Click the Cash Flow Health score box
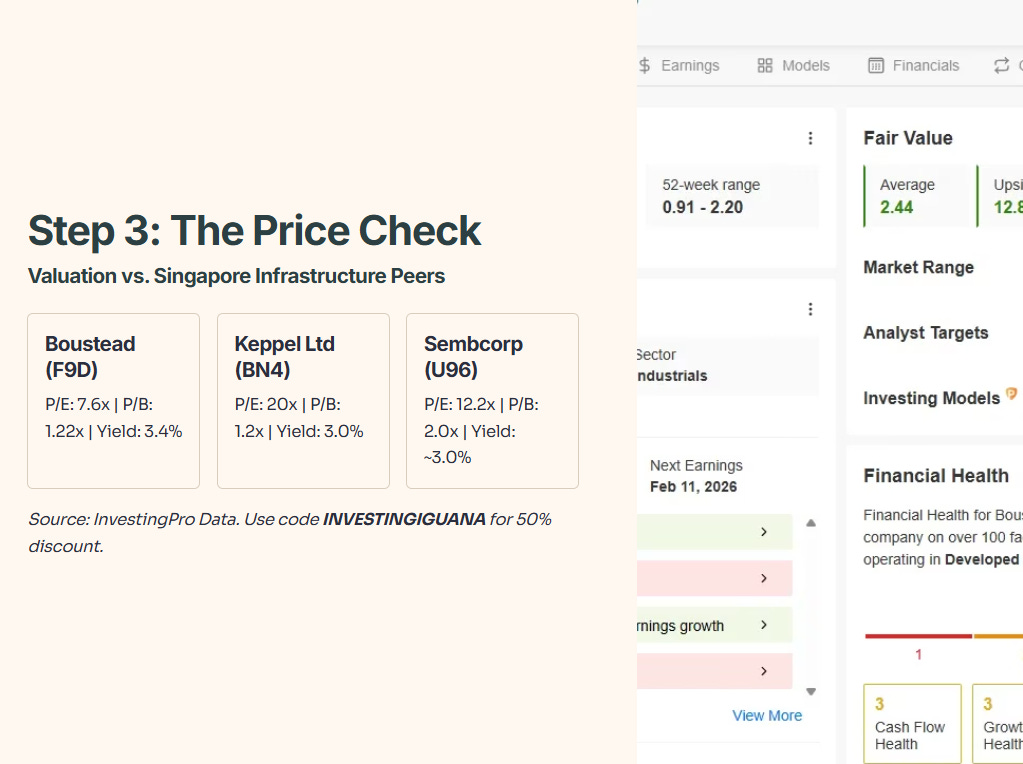 pos(912,724)
